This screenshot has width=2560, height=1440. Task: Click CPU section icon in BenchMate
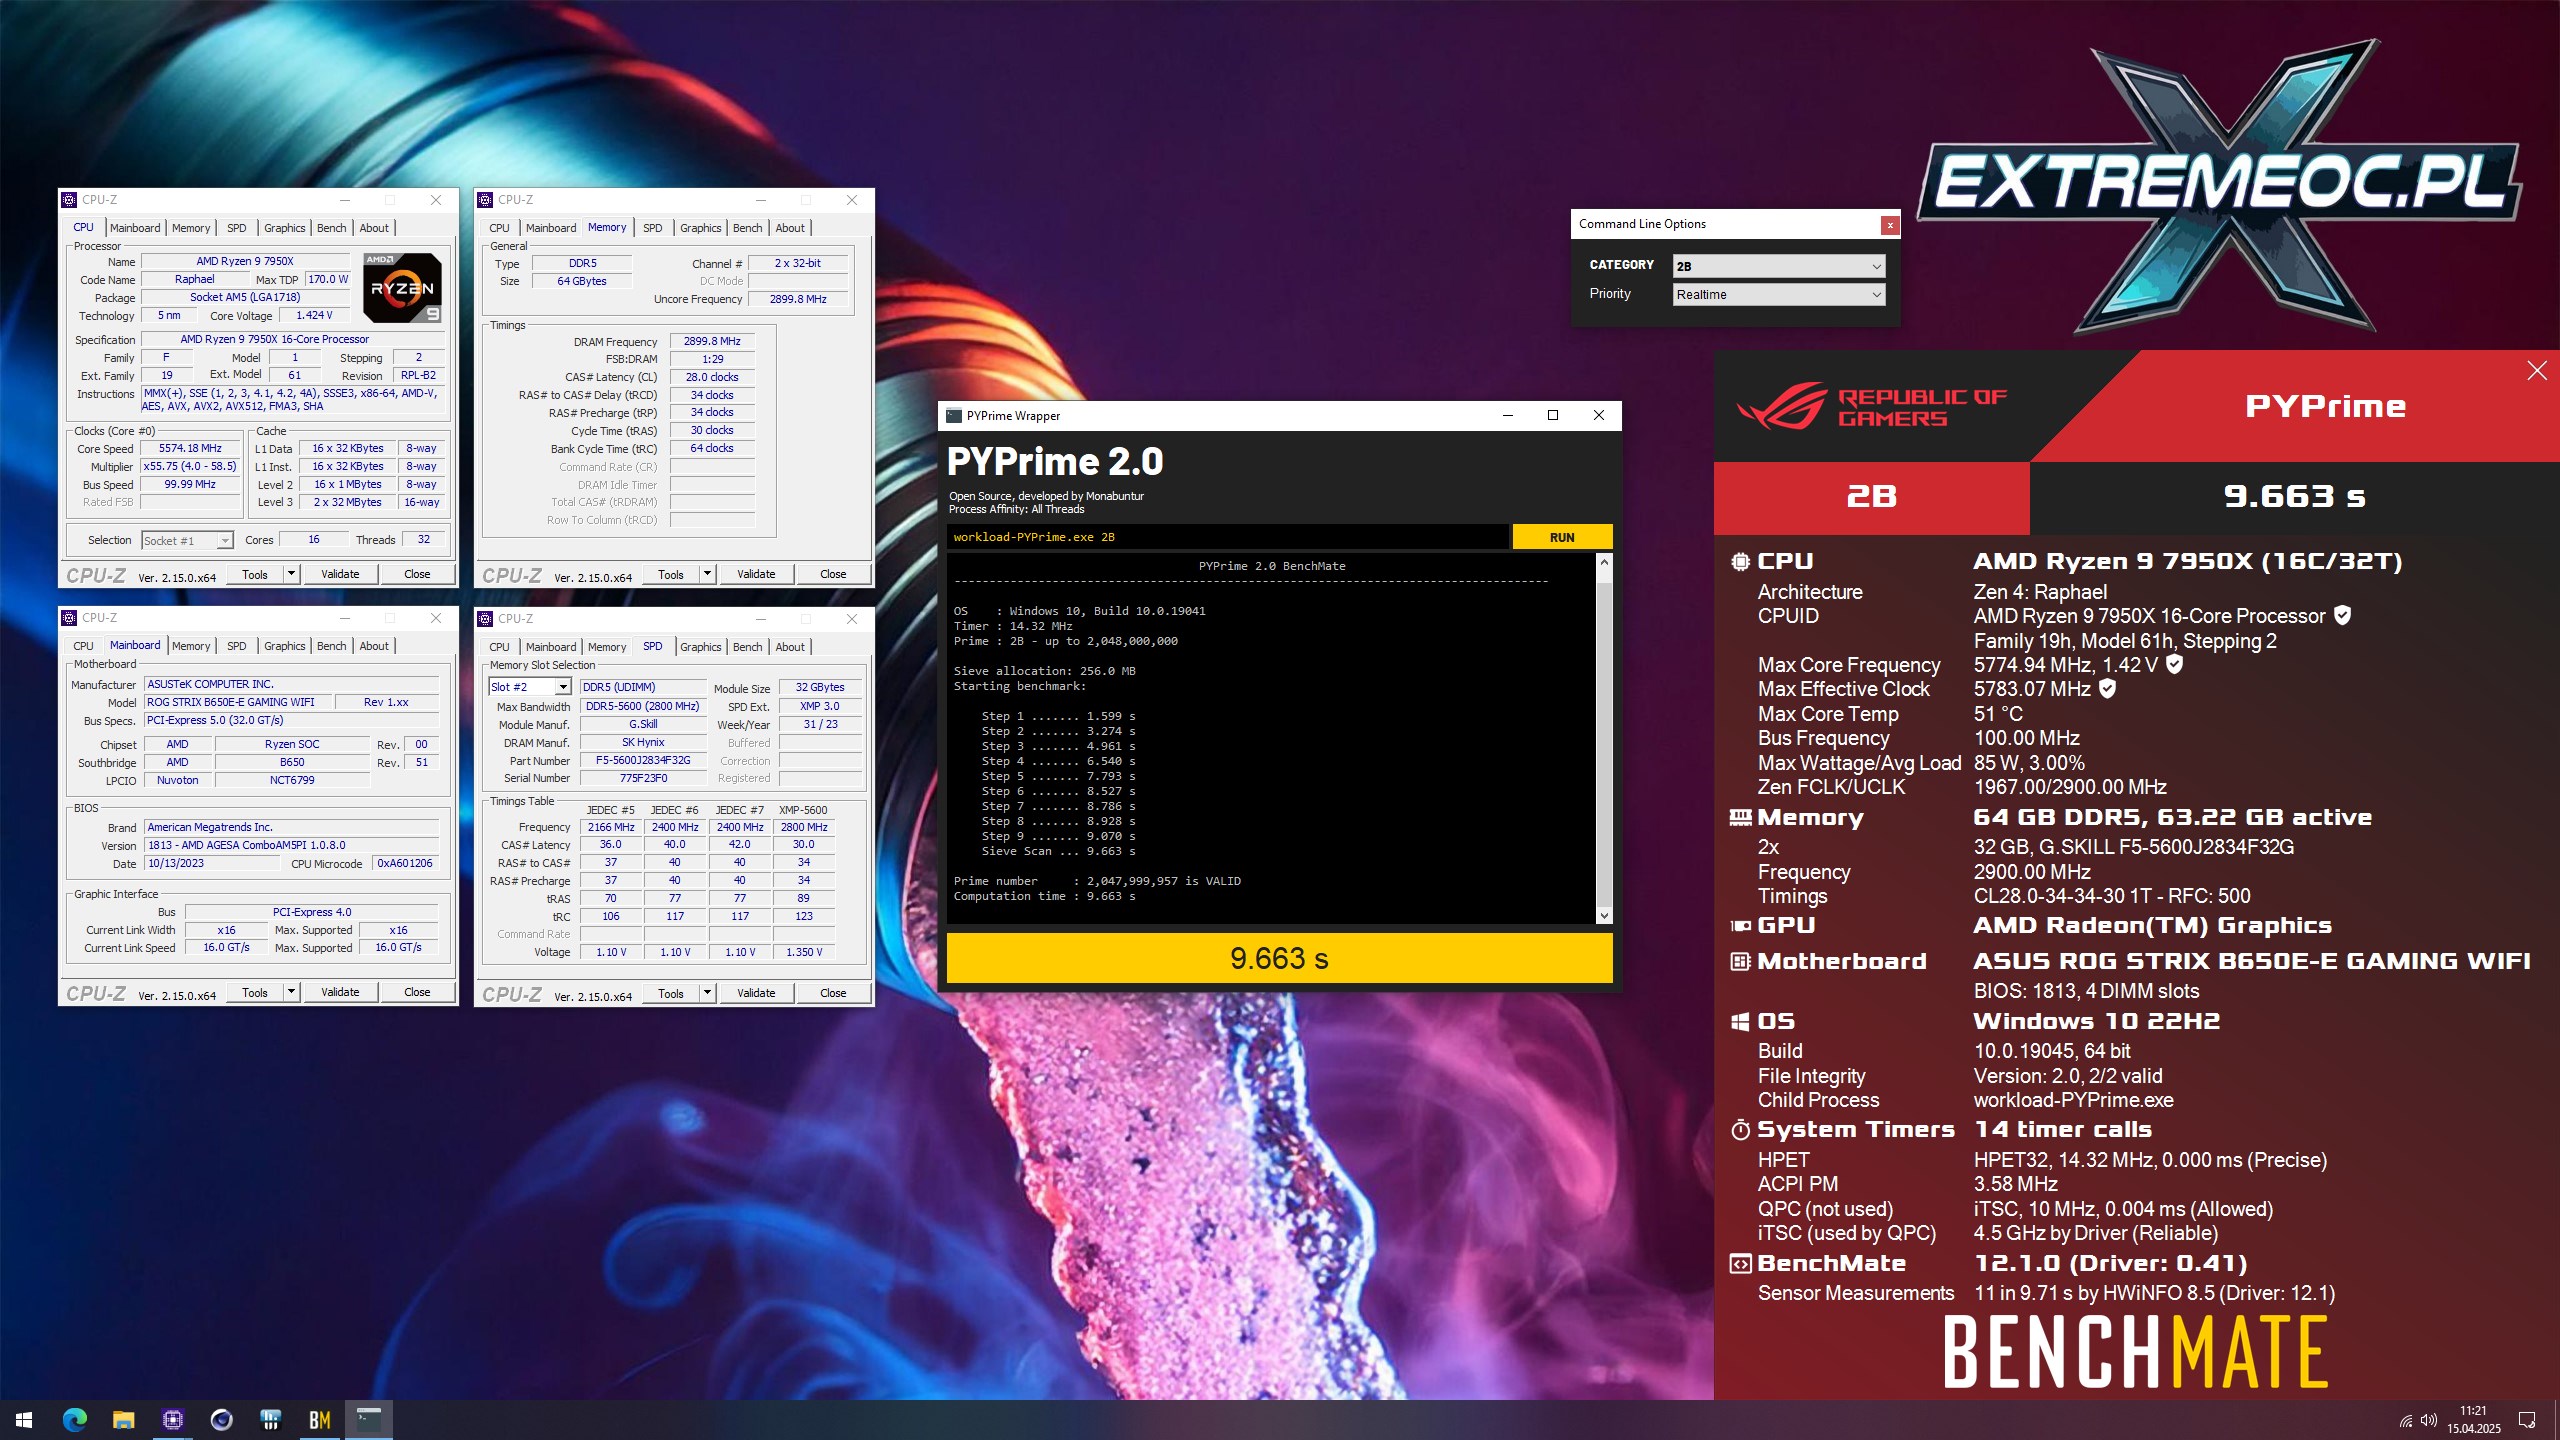point(1740,562)
